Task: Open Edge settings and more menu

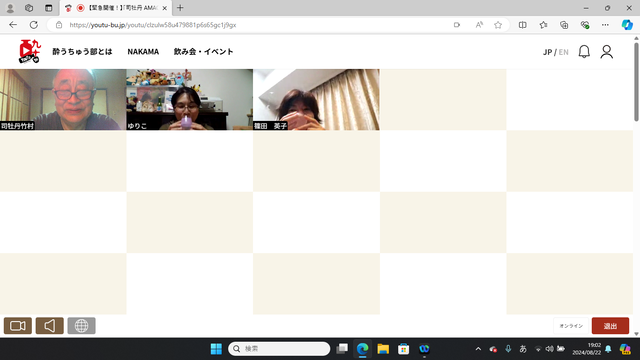Action: click(x=605, y=25)
